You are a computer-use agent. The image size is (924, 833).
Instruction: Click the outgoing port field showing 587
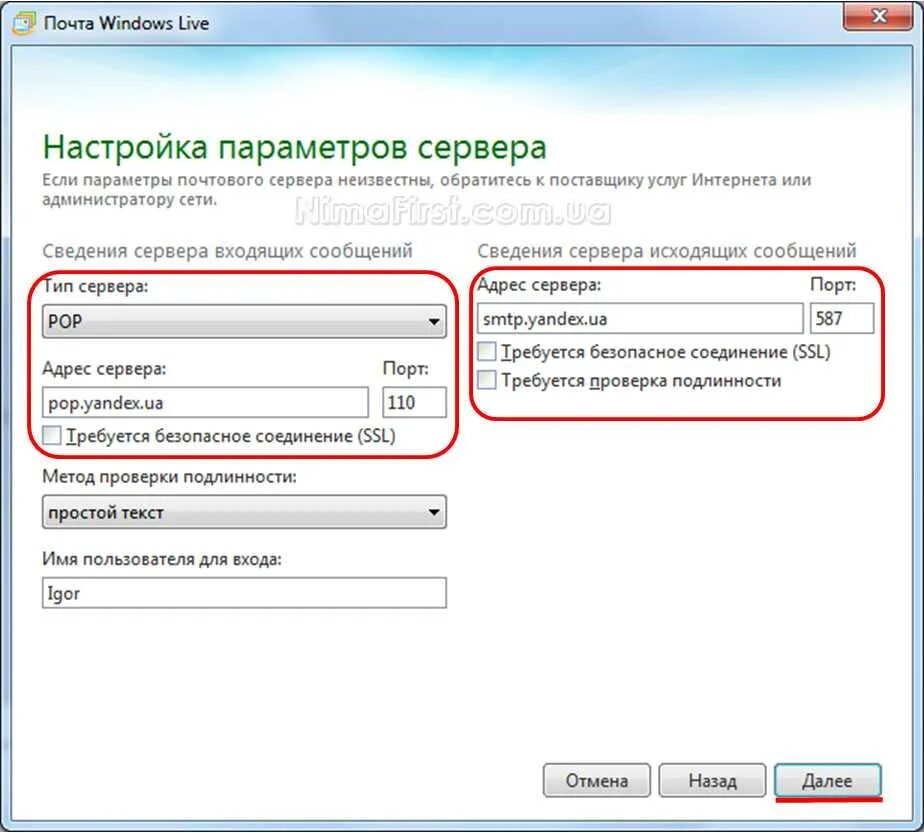tap(842, 319)
